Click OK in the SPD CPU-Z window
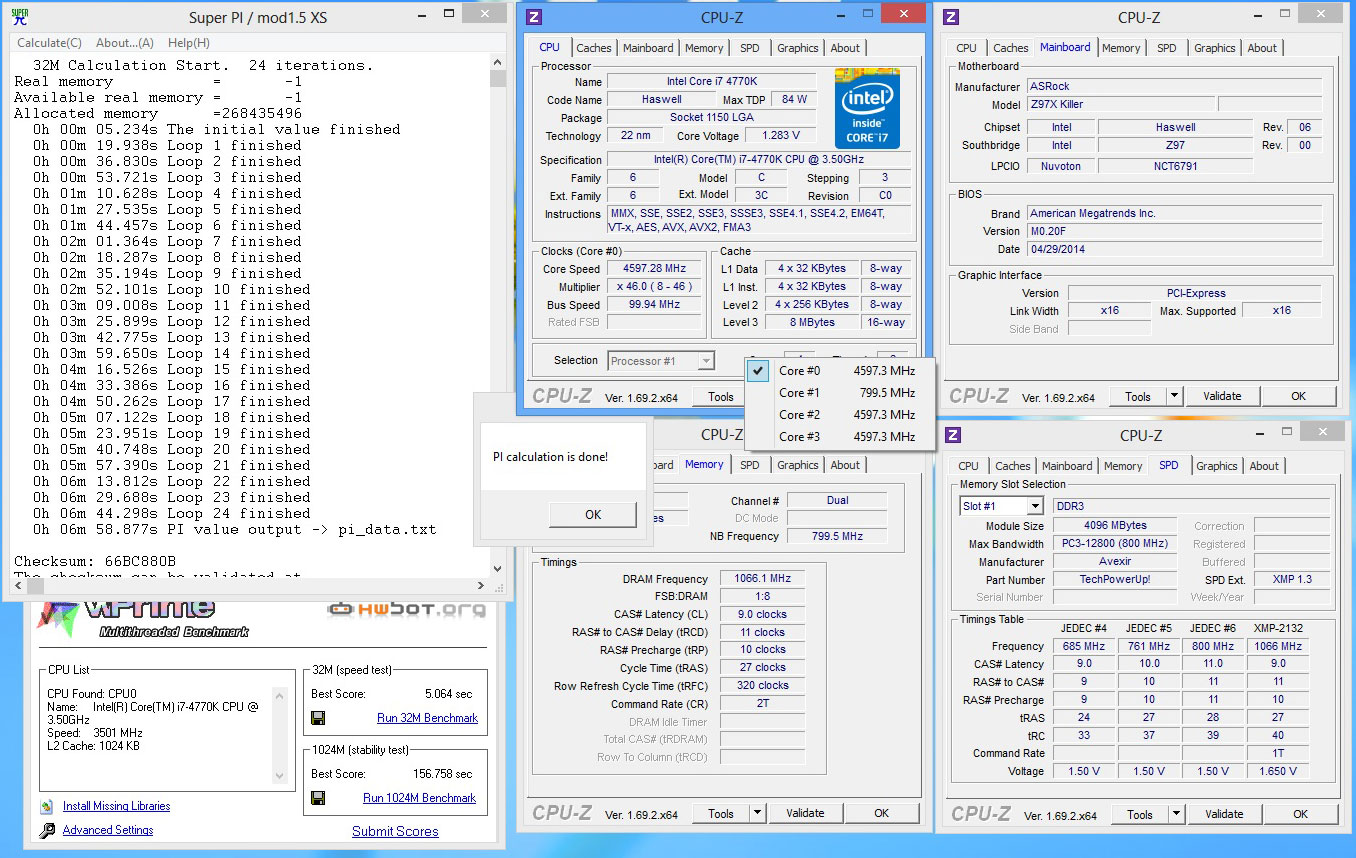The width and height of the screenshot is (1356, 858). 1300,814
